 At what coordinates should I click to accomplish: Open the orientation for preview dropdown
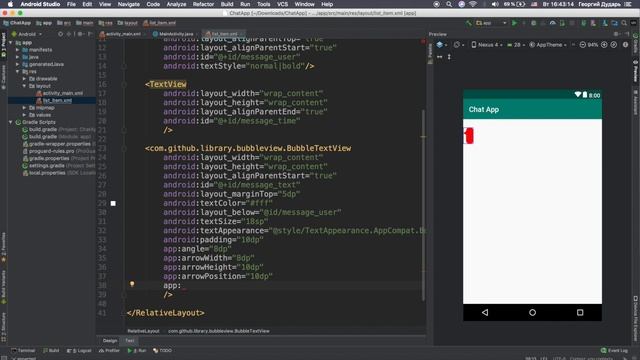[x=459, y=45]
